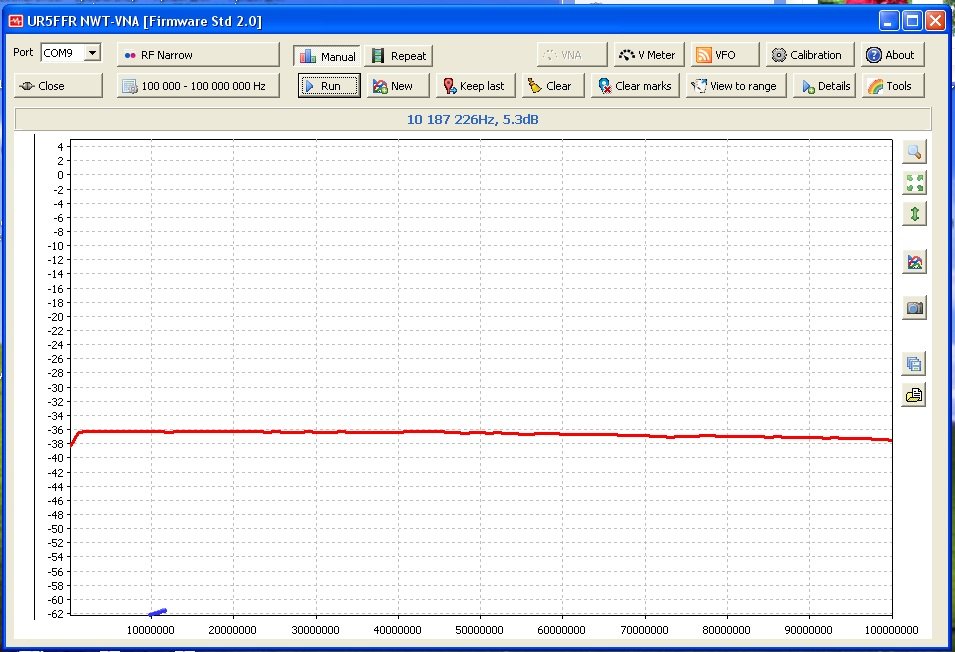Open the Calibration dialog
This screenshot has height=652, width=955.
pos(811,55)
